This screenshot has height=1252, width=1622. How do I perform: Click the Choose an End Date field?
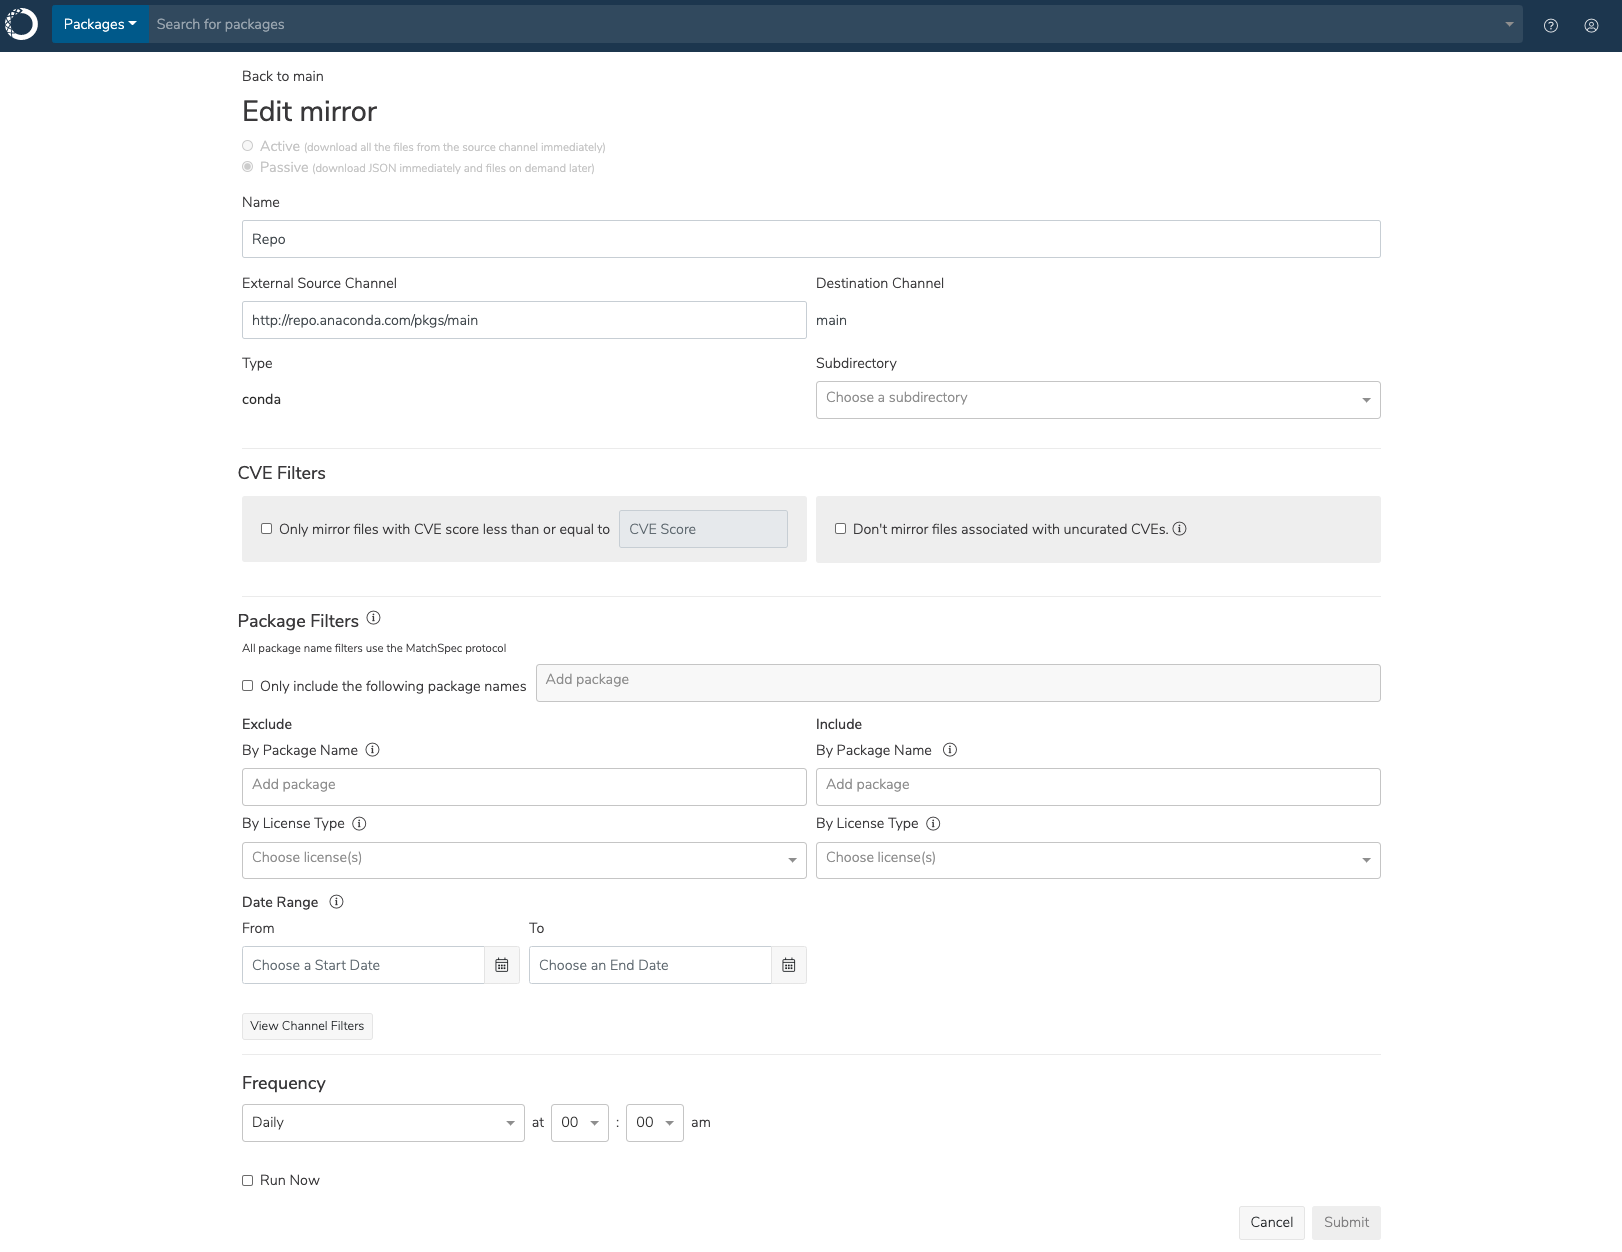point(650,965)
